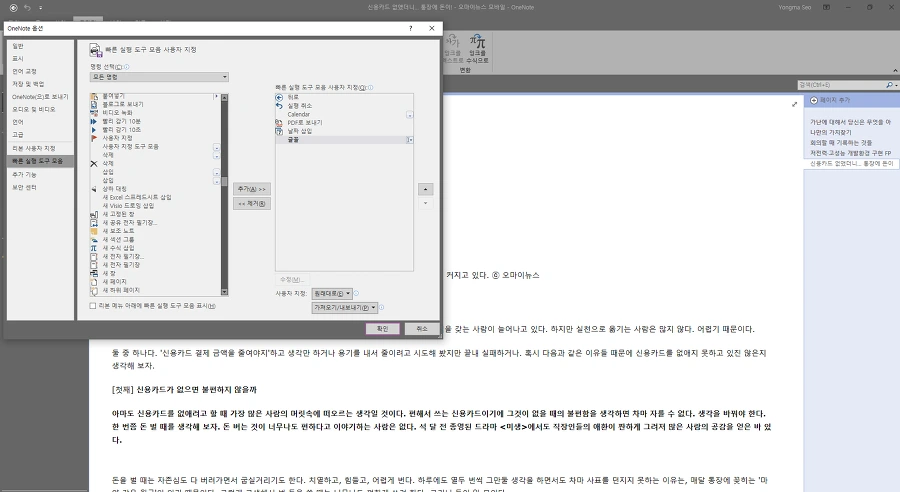The height and width of the screenshot is (492, 900).
Task: Select 새 Excel 스프레드시트 삽입 command
Action: 137,197
